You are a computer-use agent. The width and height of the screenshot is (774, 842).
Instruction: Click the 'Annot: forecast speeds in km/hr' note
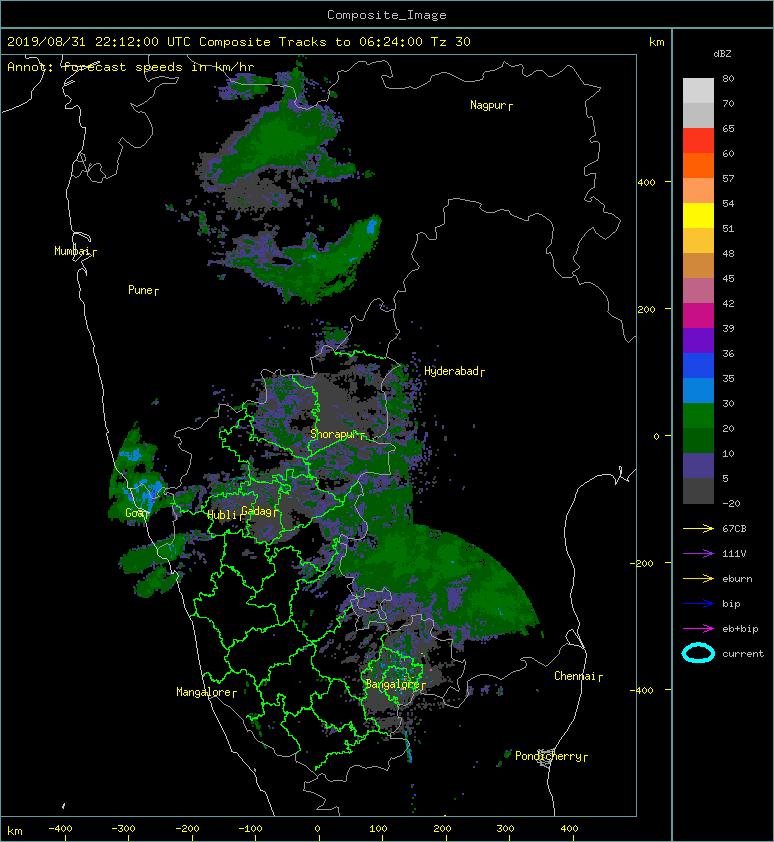131,67
